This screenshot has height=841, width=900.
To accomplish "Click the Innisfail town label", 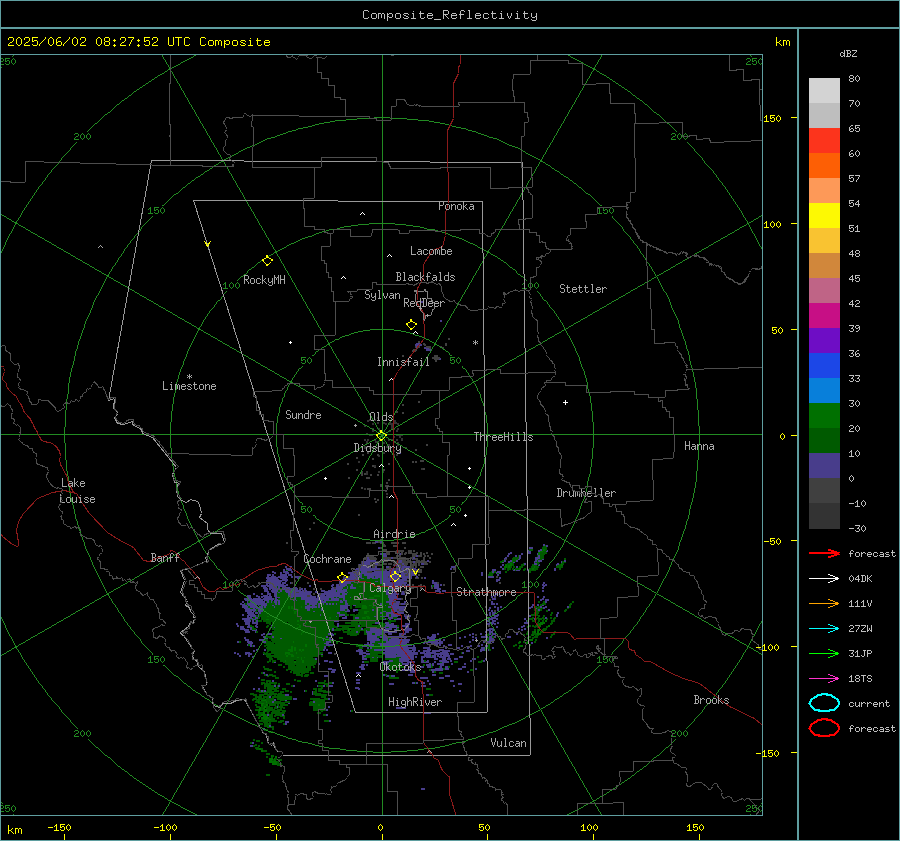I will (x=403, y=362).
